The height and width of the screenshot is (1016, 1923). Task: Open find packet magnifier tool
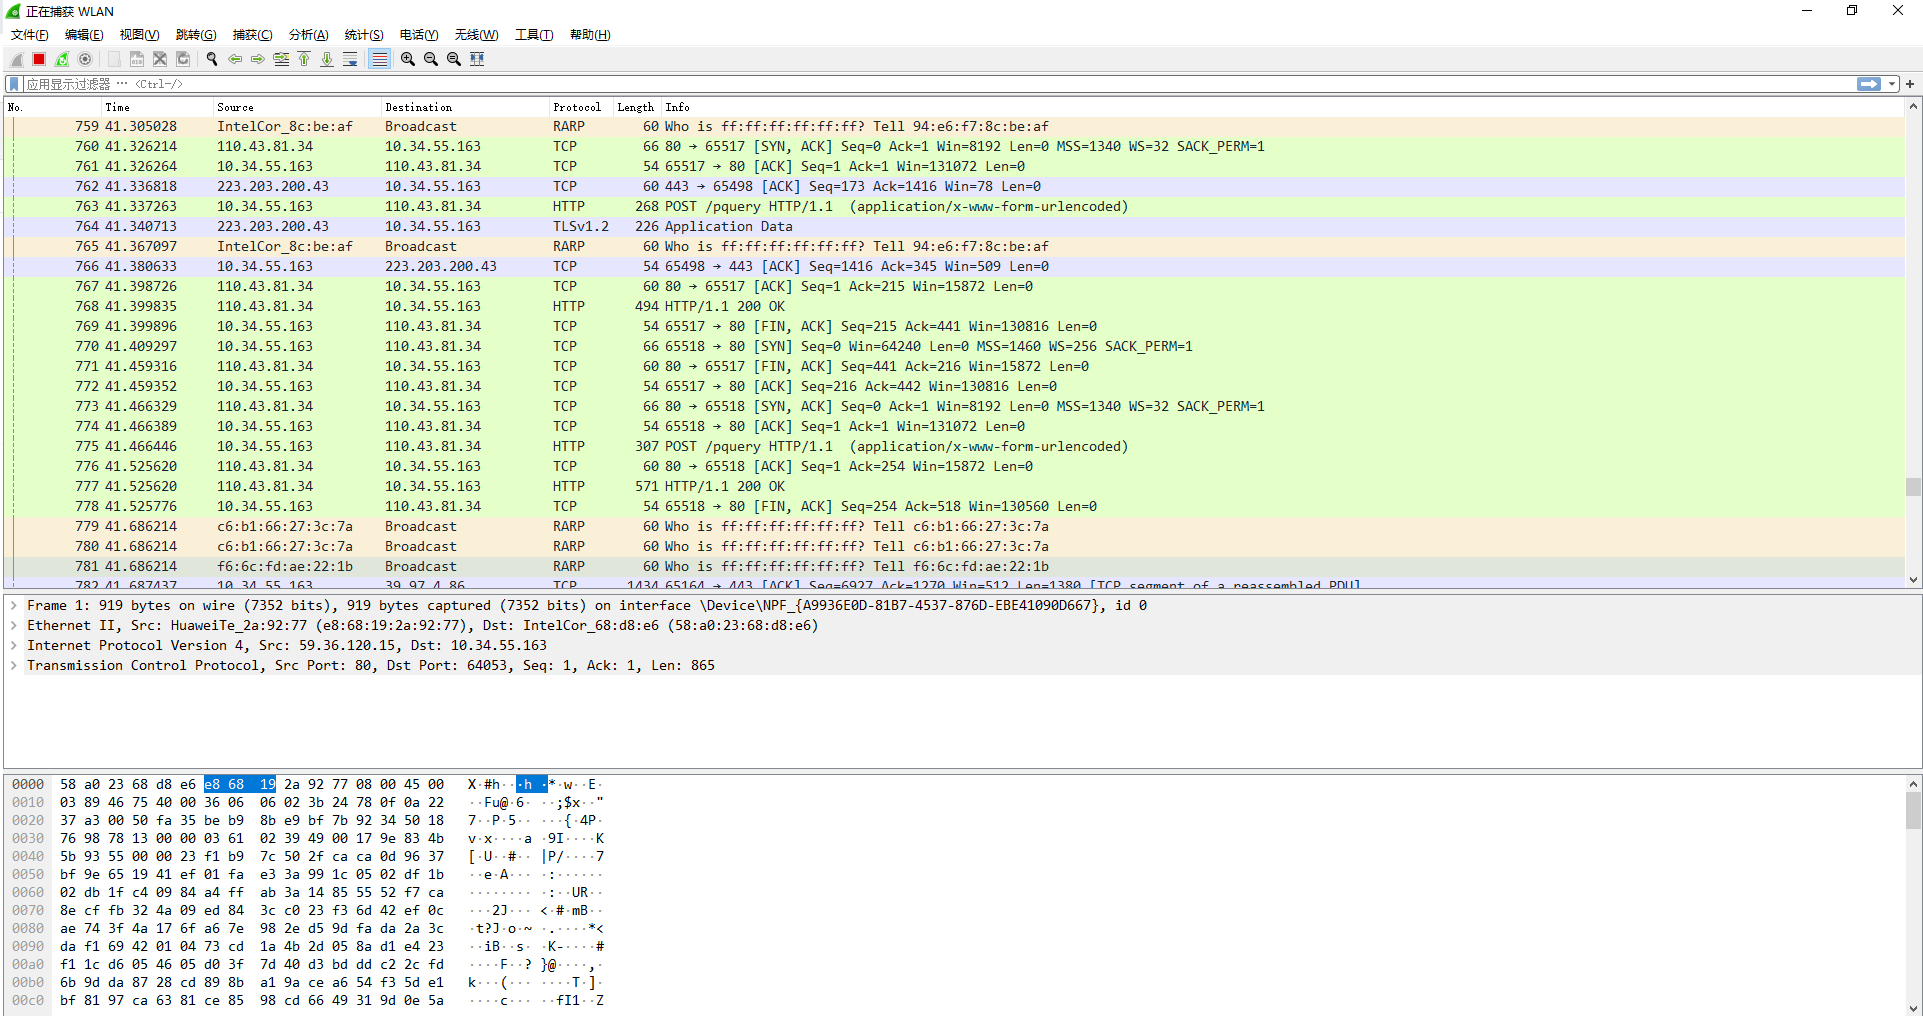(212, 59)
